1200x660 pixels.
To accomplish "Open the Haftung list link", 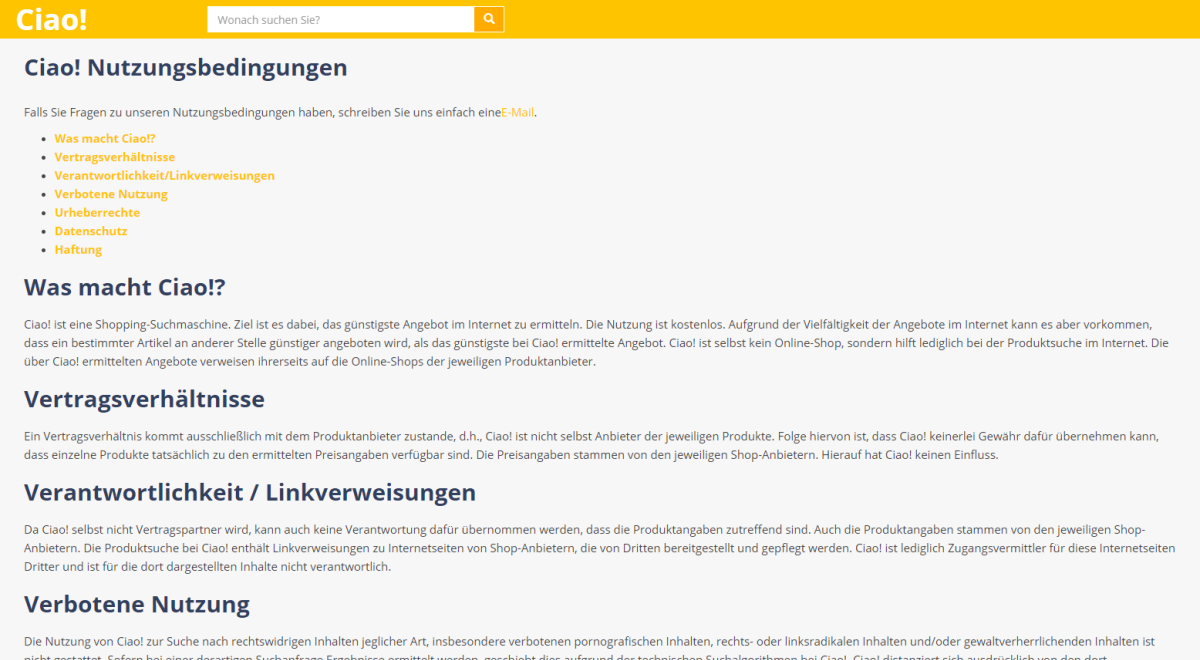I will (78, 249).
